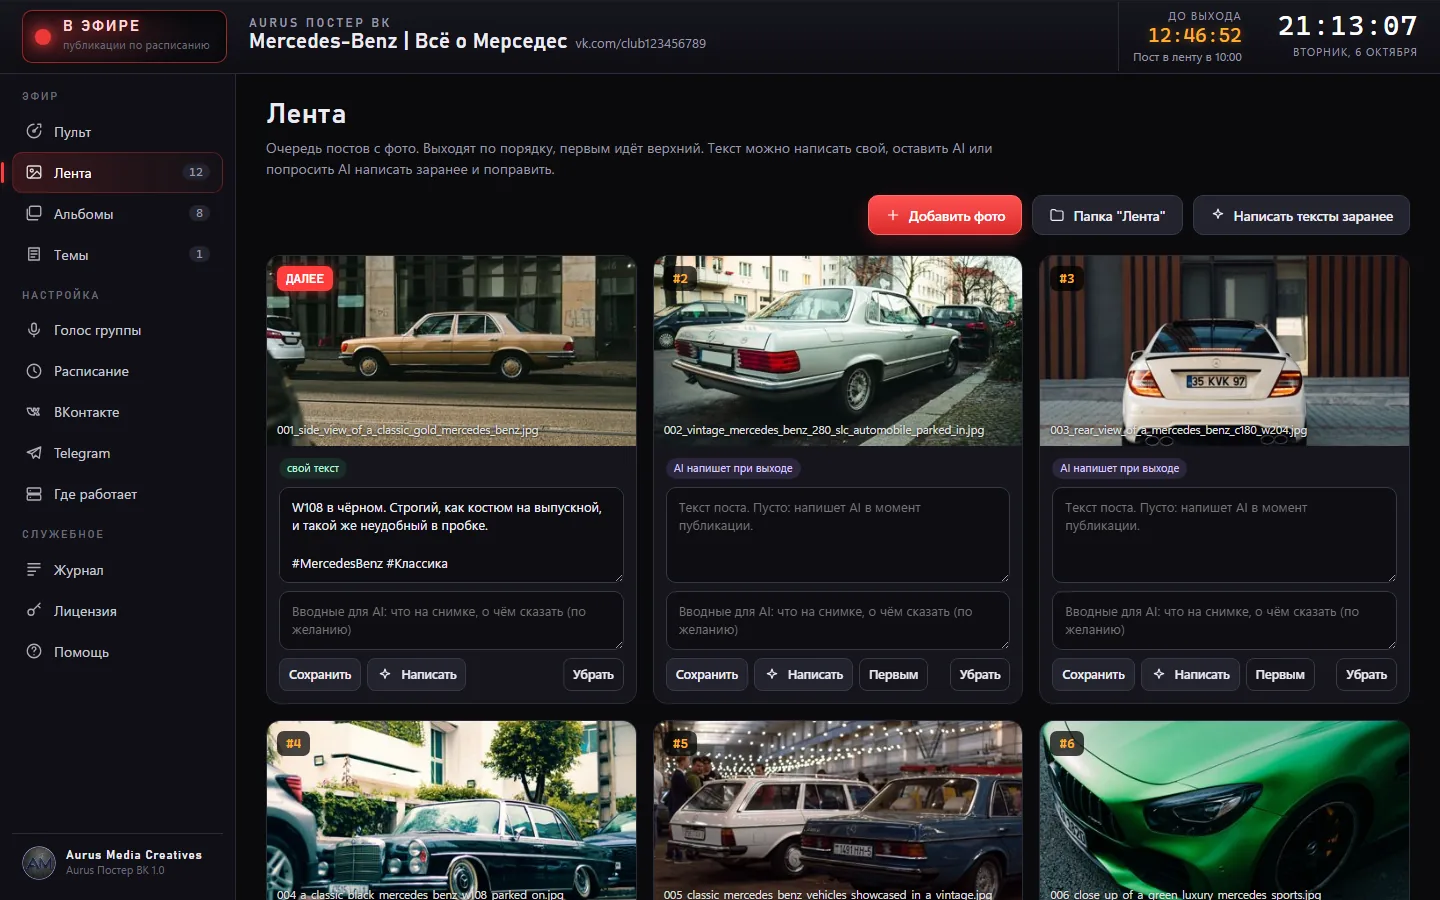
Task: Open Расписание clock icon
Action: click(34, 370)
